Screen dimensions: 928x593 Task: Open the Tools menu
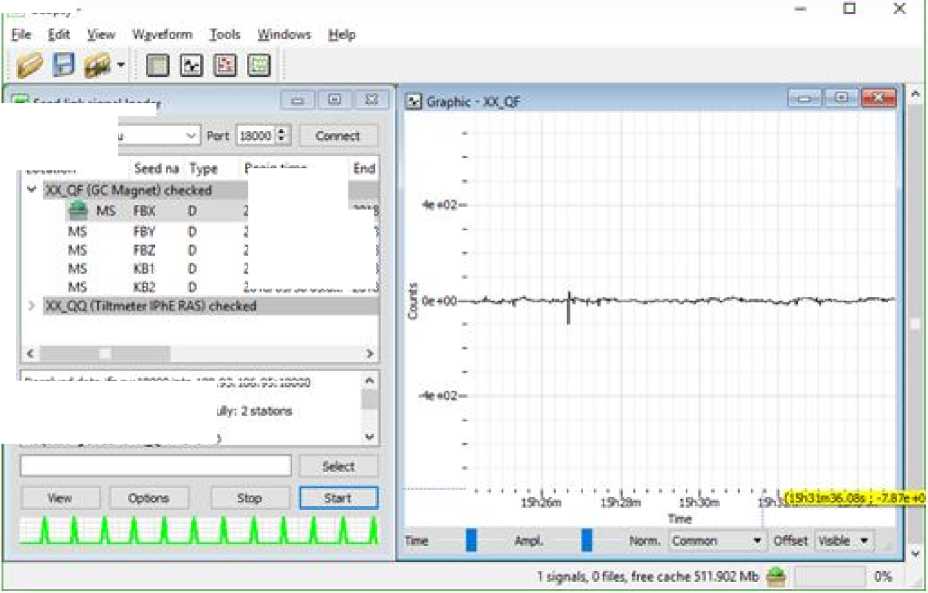(225, 34)
